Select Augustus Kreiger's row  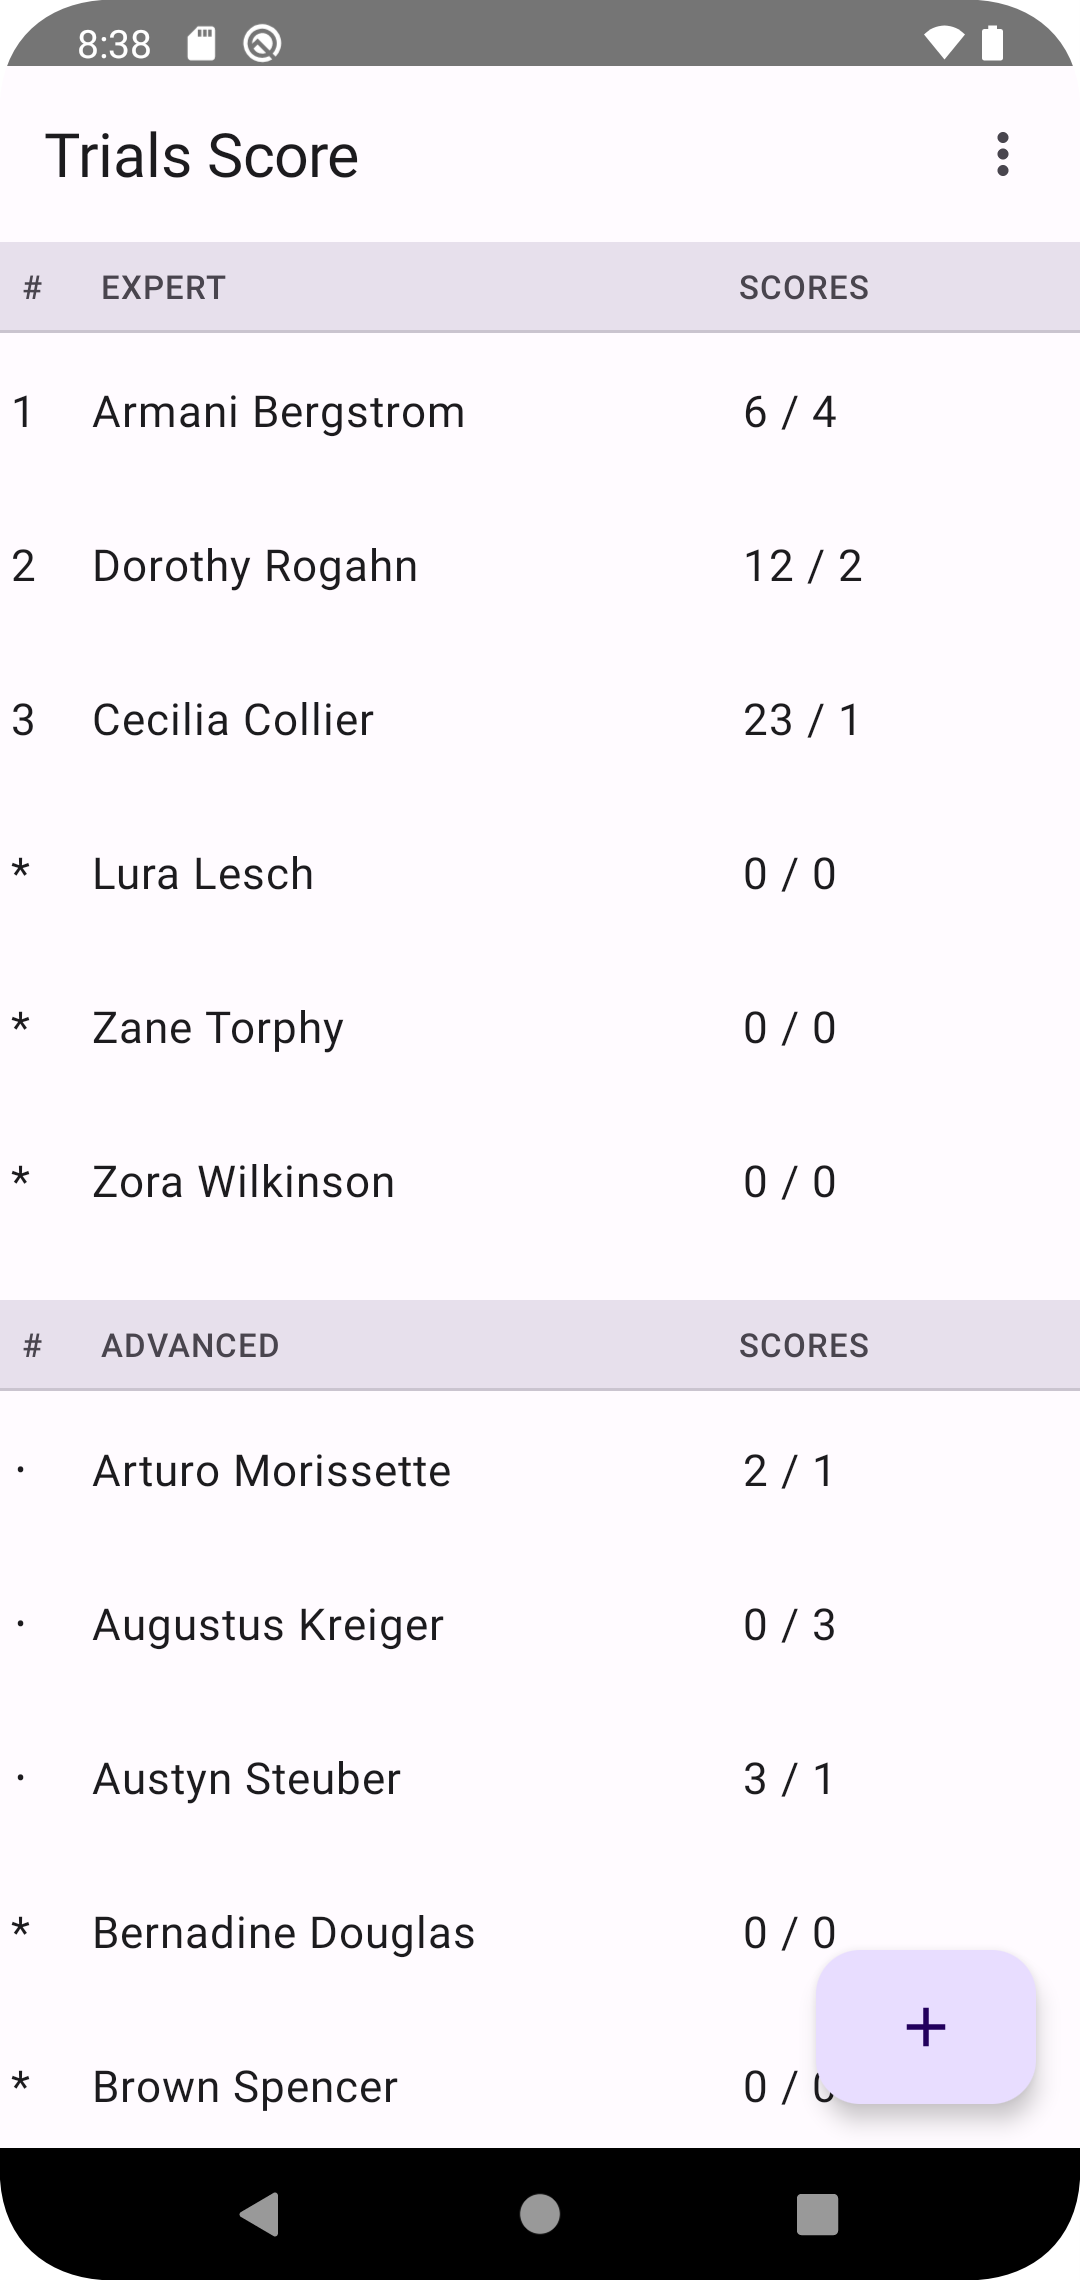[x=268, y=1625]
